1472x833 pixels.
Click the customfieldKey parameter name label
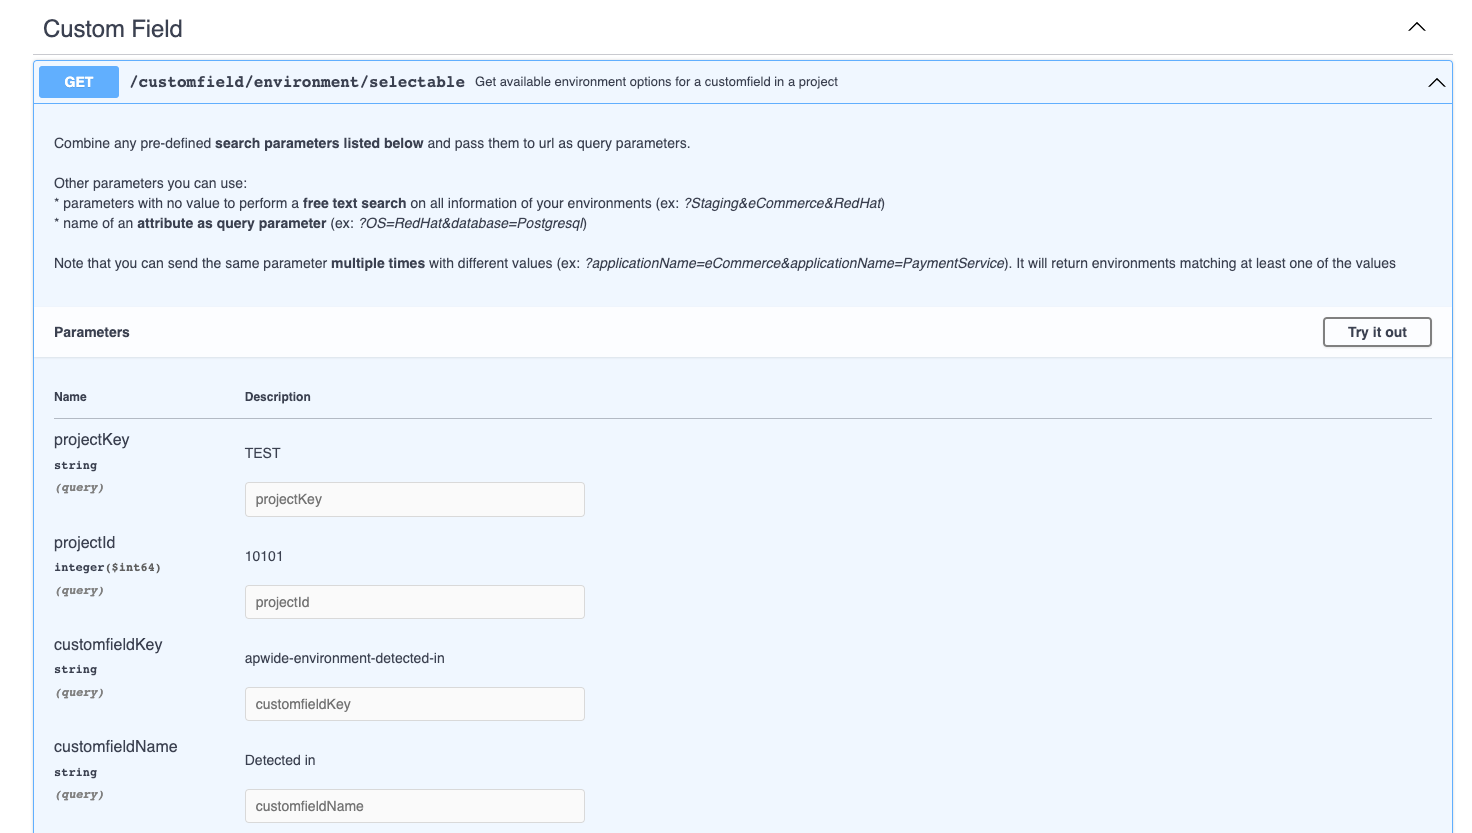(x=108, y=645)
